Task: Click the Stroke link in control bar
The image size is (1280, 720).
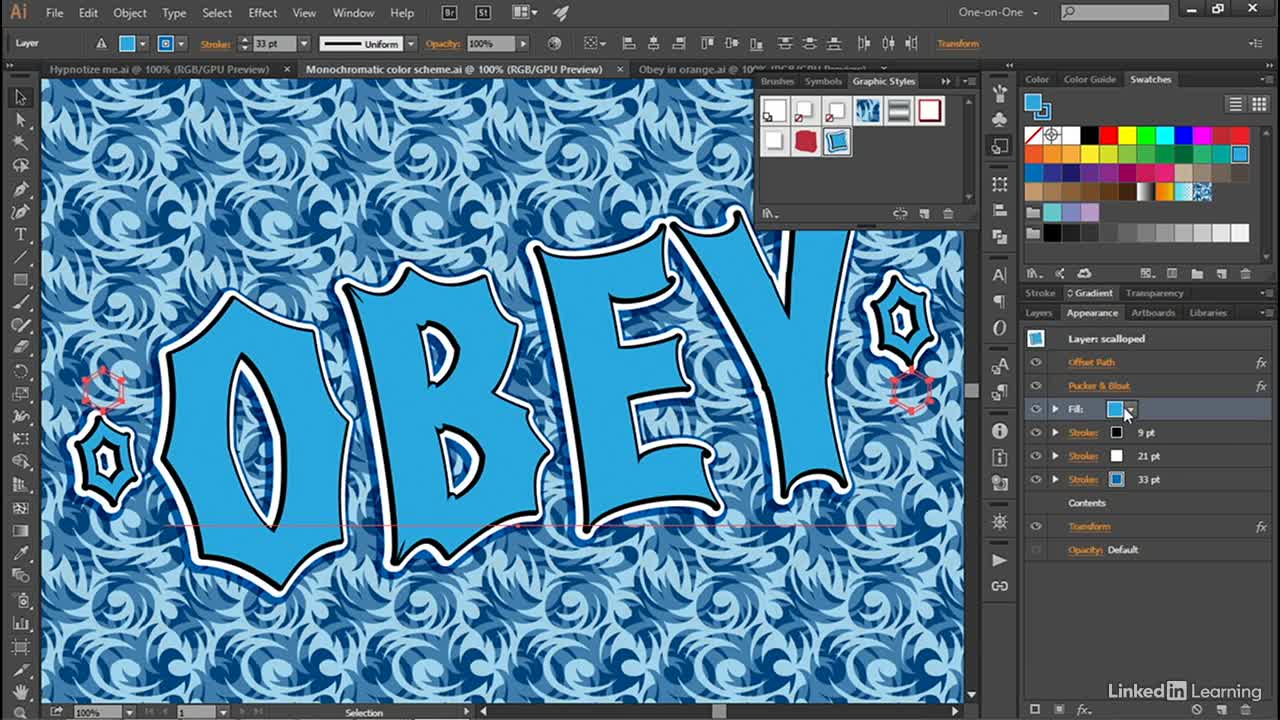Action: tap(215, 44)
